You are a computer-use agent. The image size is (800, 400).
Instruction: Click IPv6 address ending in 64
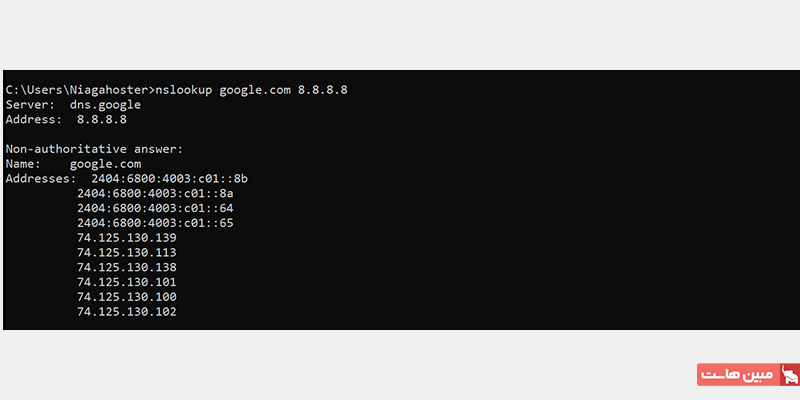pos(155,209)
